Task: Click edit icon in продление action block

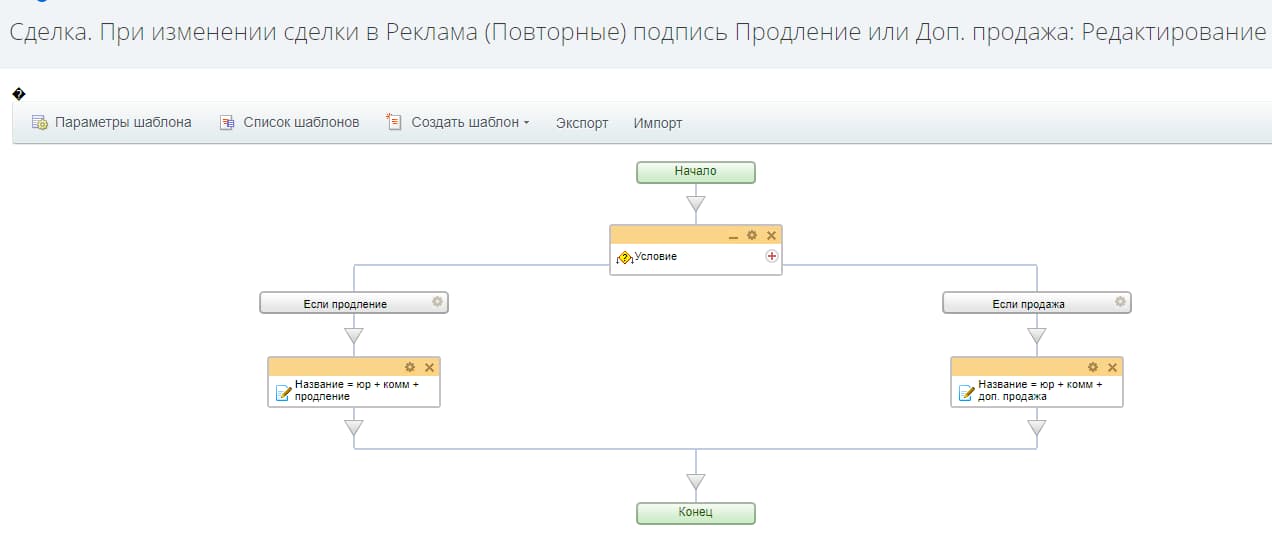Action: [x=283, y=391]
